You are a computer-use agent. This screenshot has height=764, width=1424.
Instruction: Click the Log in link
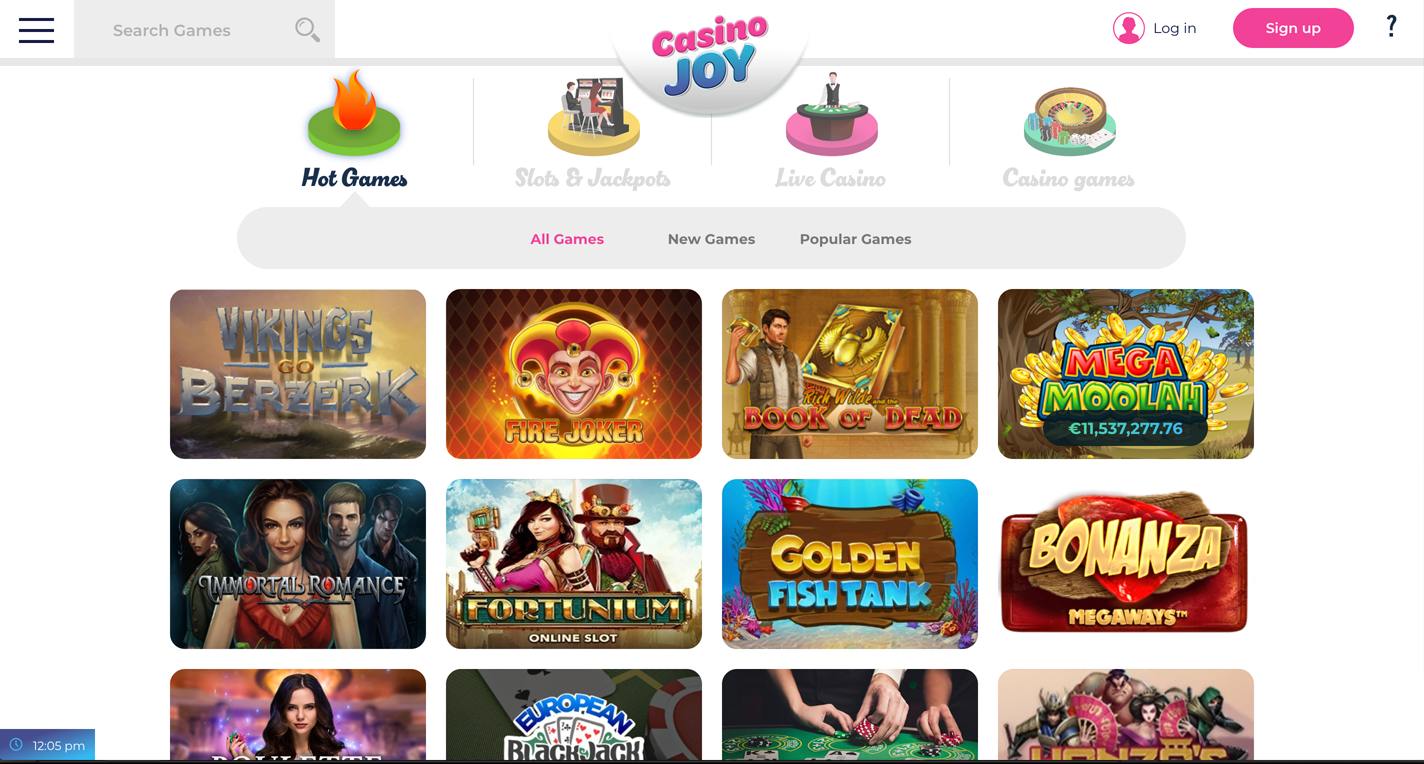click(x=1174, y=28)
